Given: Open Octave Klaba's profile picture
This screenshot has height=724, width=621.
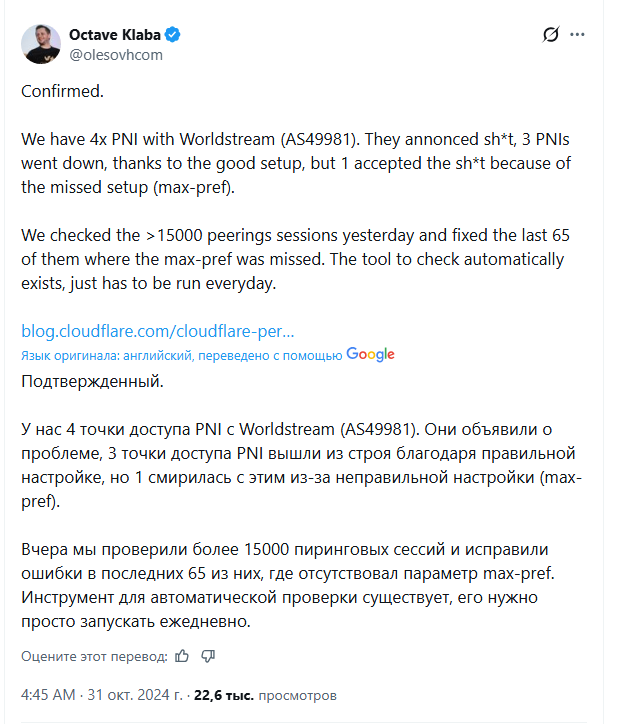Looking at the screenshot, I should [x=41, y=44].
